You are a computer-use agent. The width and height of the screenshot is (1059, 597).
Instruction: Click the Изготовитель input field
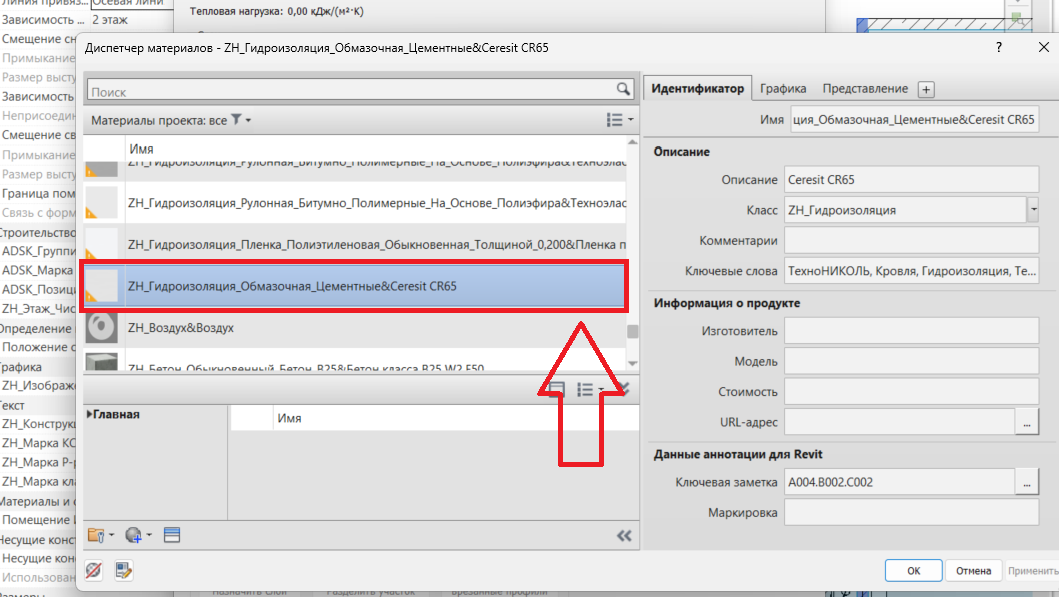click(911, 331)
